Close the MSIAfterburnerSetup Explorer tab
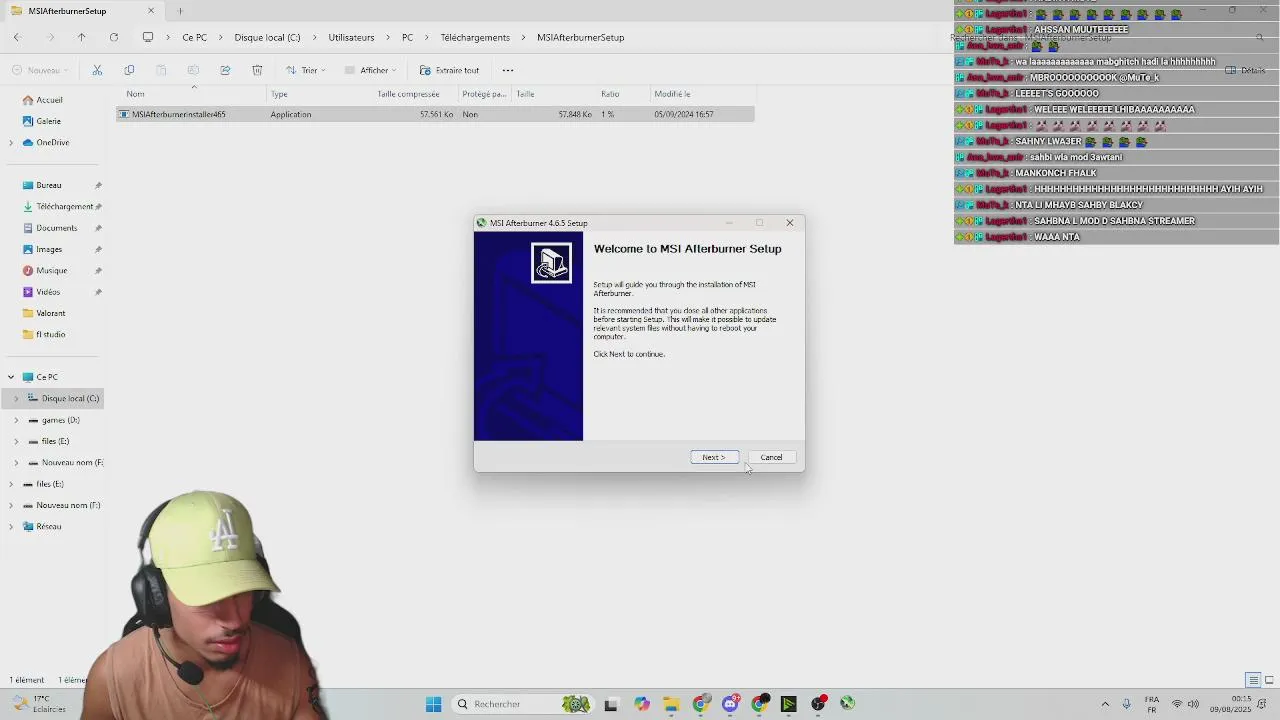 151,11
